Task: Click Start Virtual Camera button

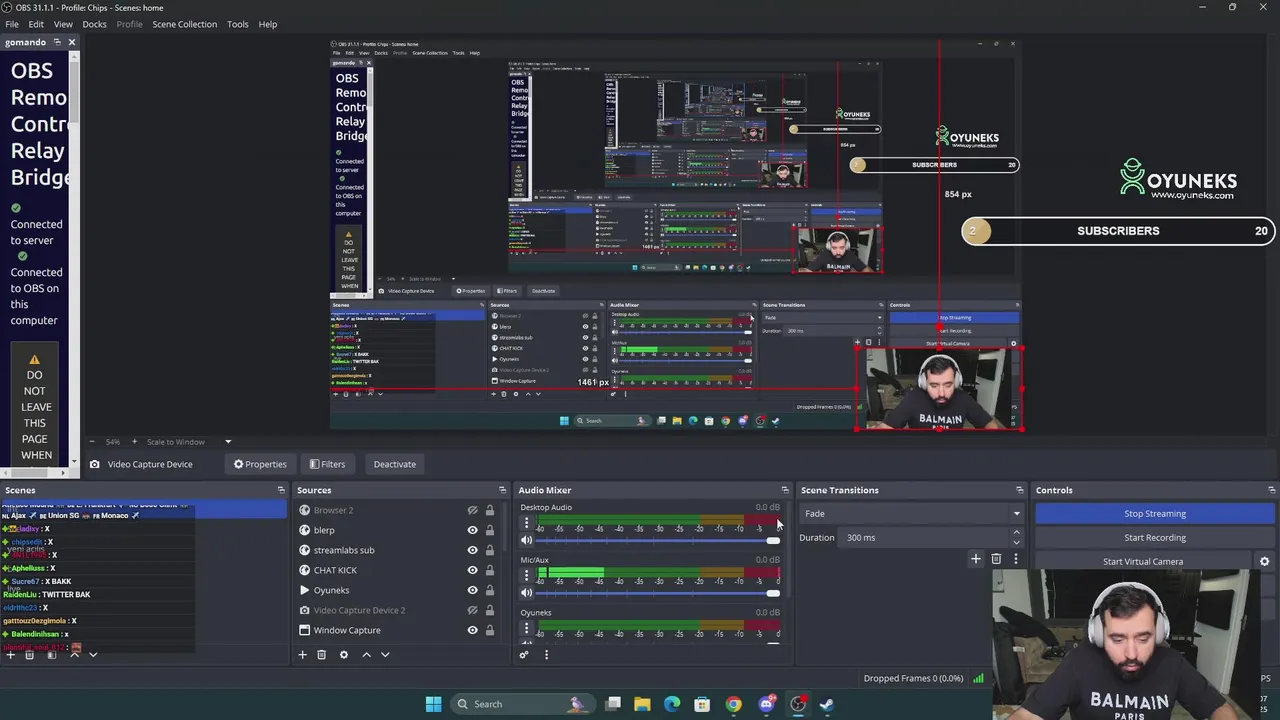Action: point(1143,562)
